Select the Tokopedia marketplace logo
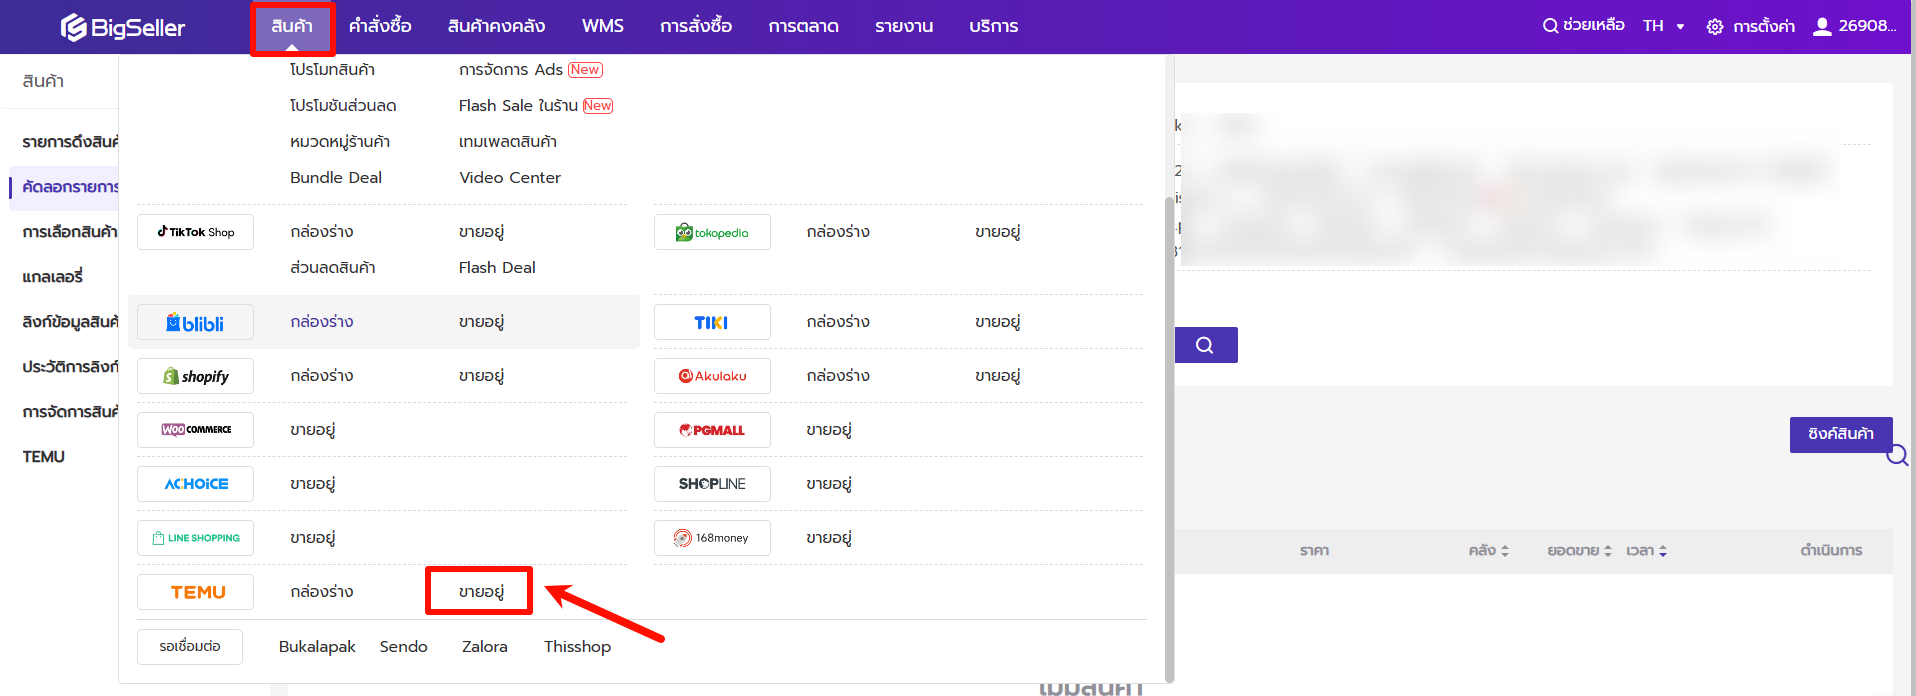This screenshot has height=696, width=1916. coord(712,232)
